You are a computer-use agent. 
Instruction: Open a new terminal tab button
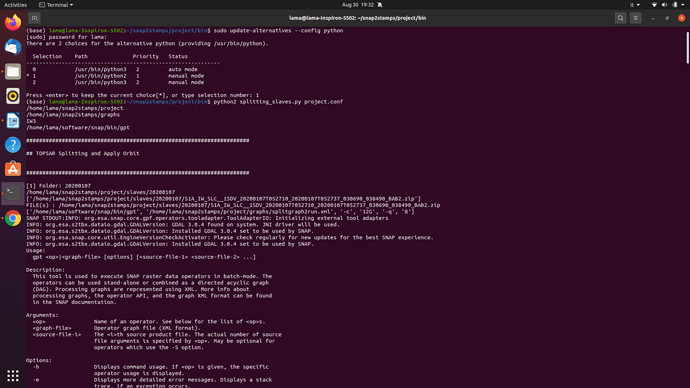point(34,18)
